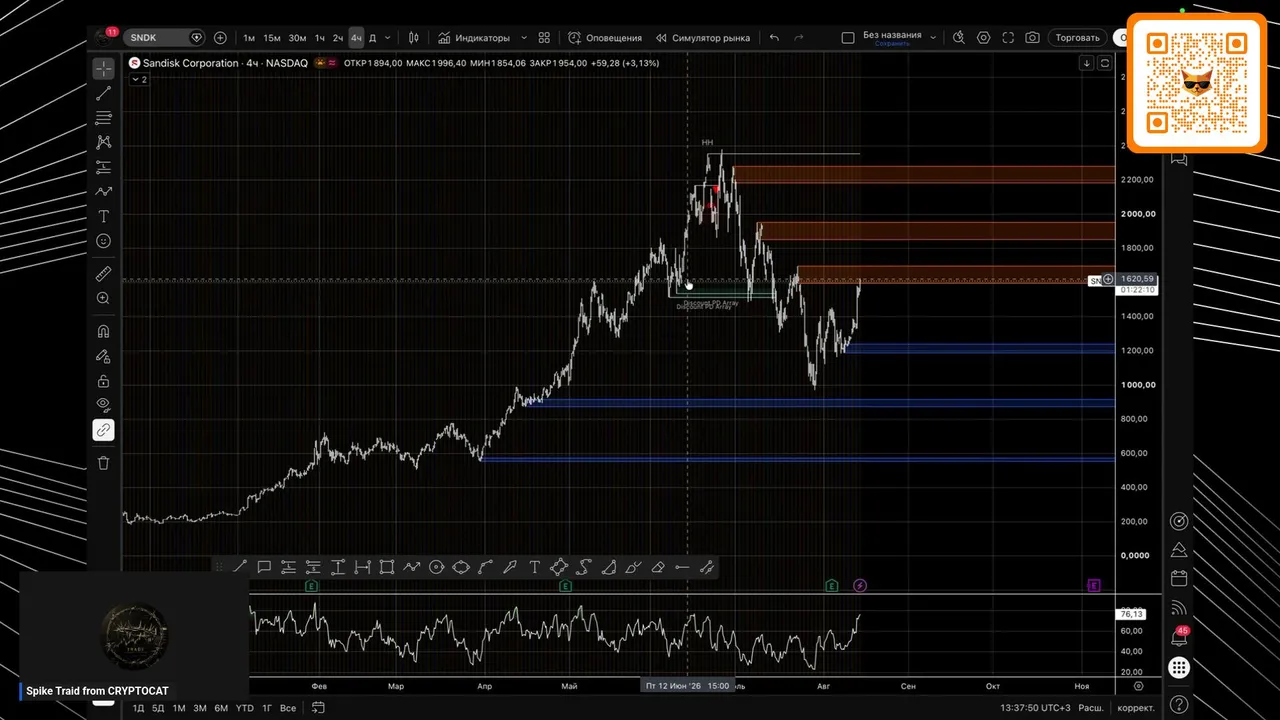The width and height of the screenshot is (1280, 720).
Task: Open the help center question mark
Action: [1179, 704]
